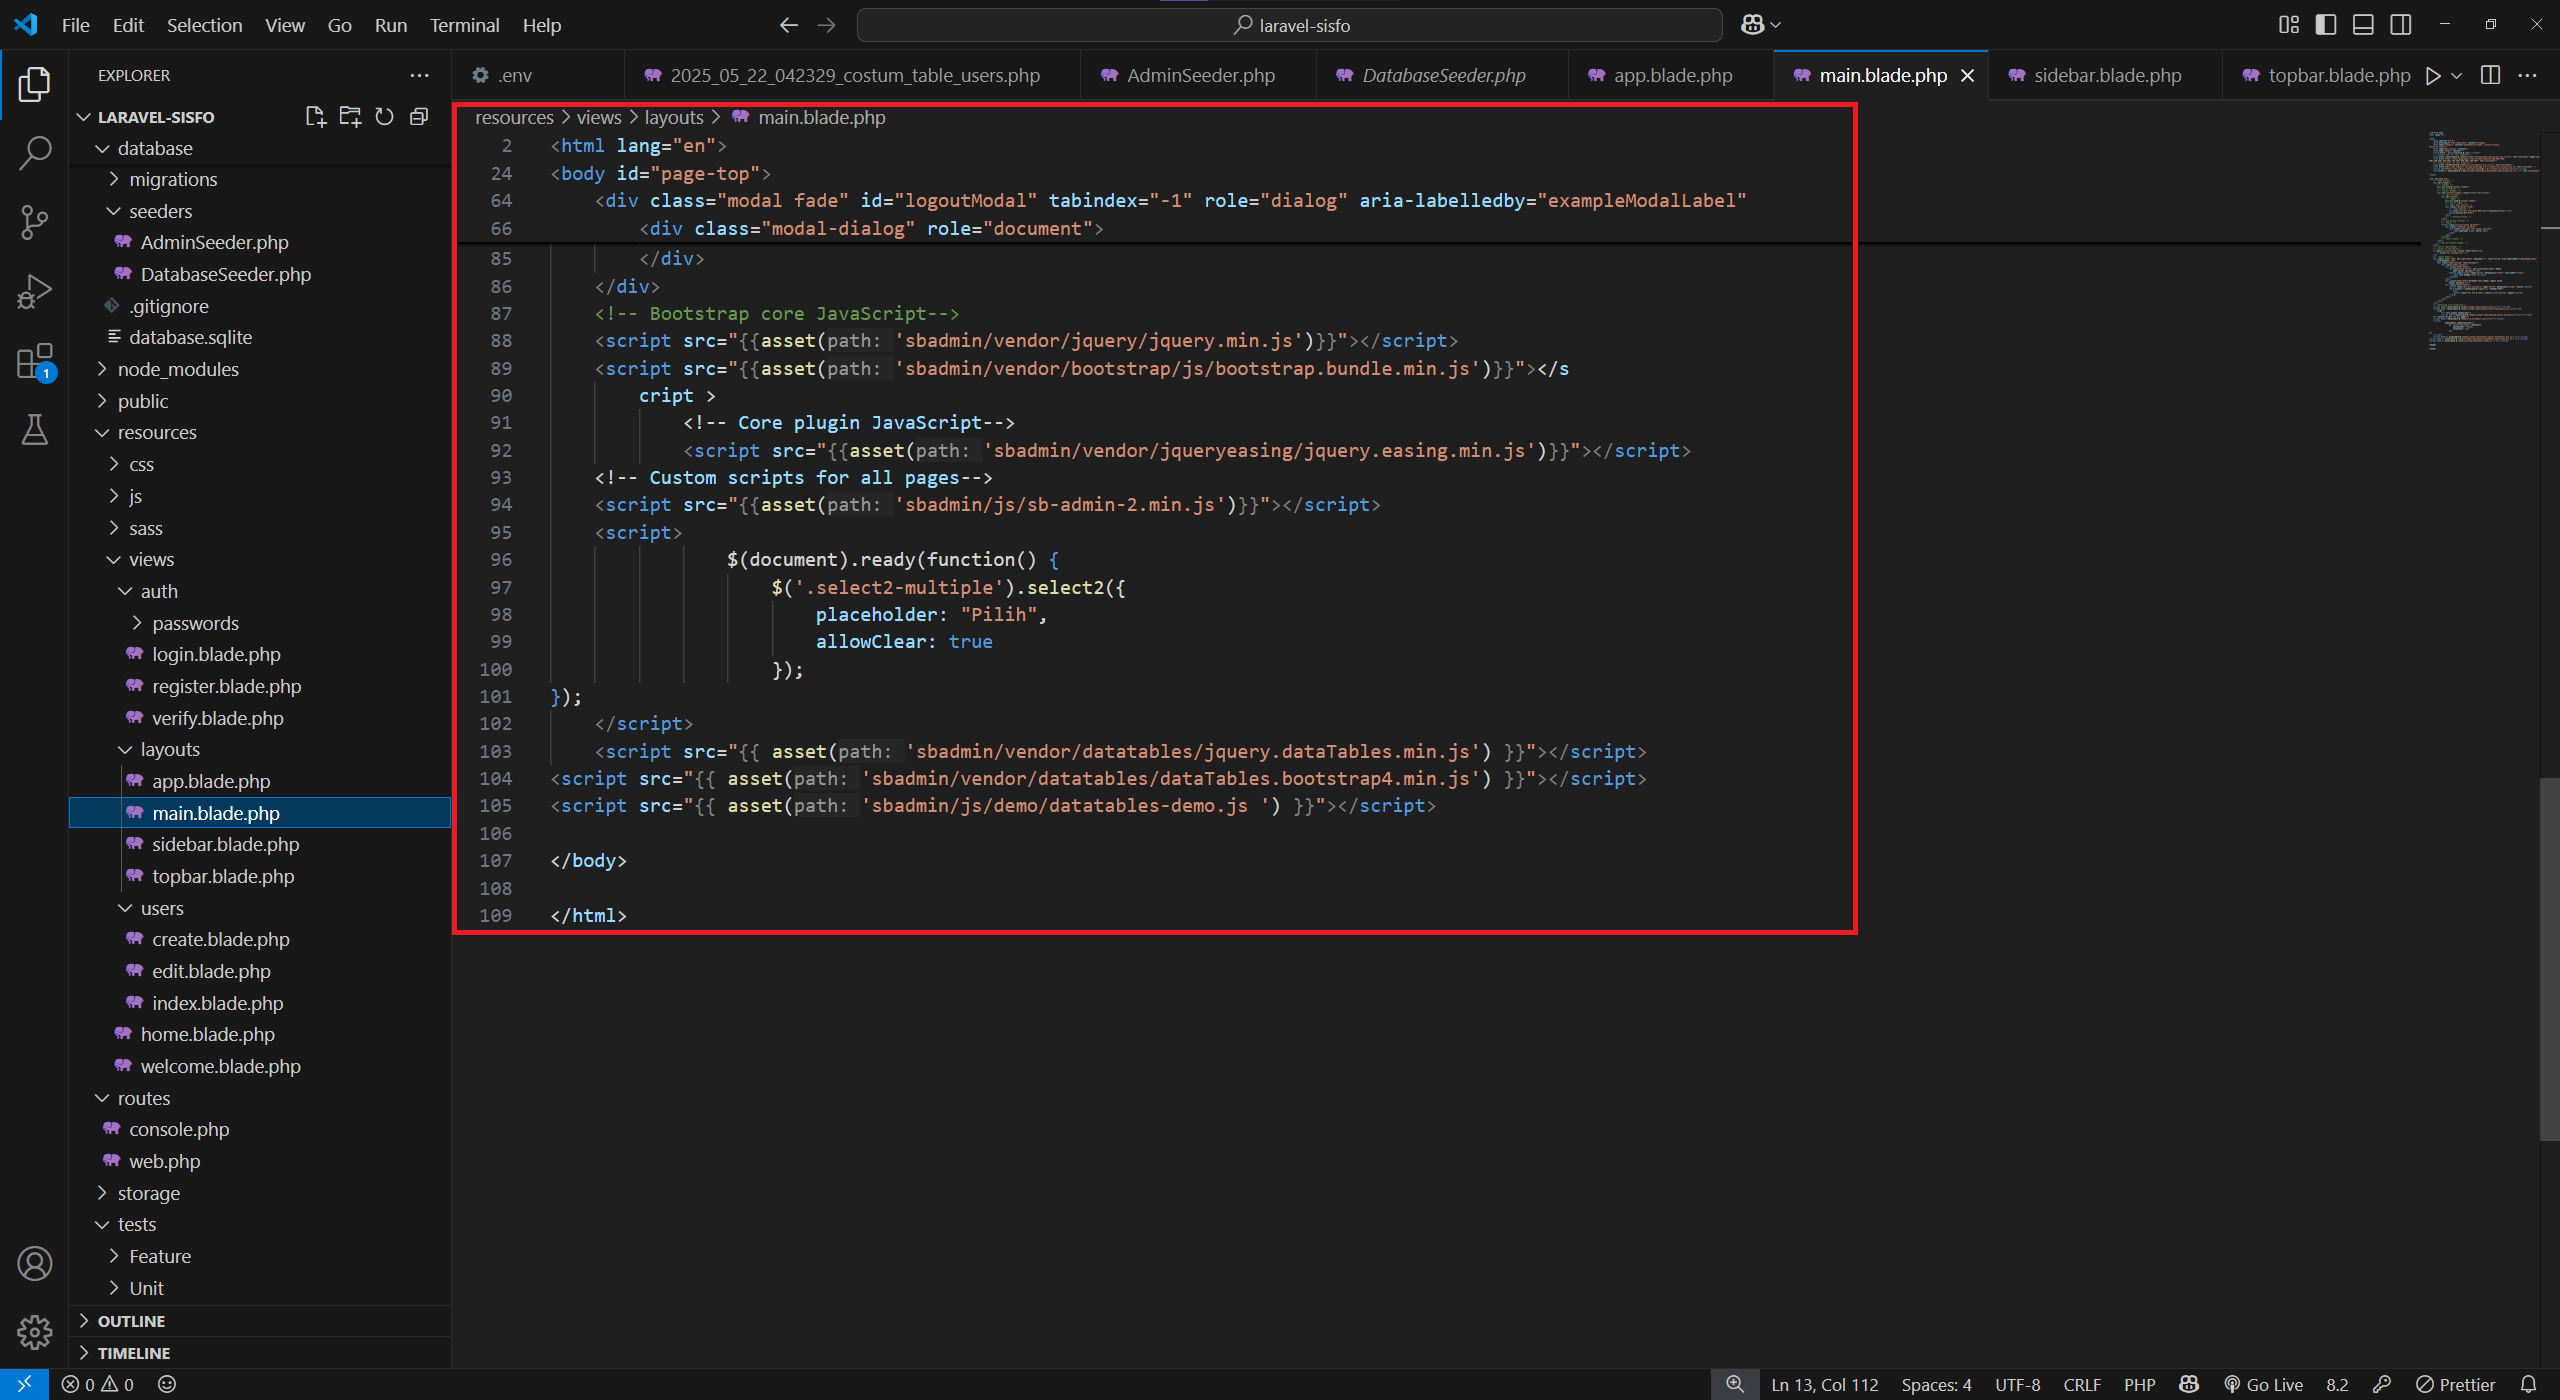This screenshot has height=1400, width=2560.
Task: Open the Search sidebar icon
Action: (x=35, y=152)
